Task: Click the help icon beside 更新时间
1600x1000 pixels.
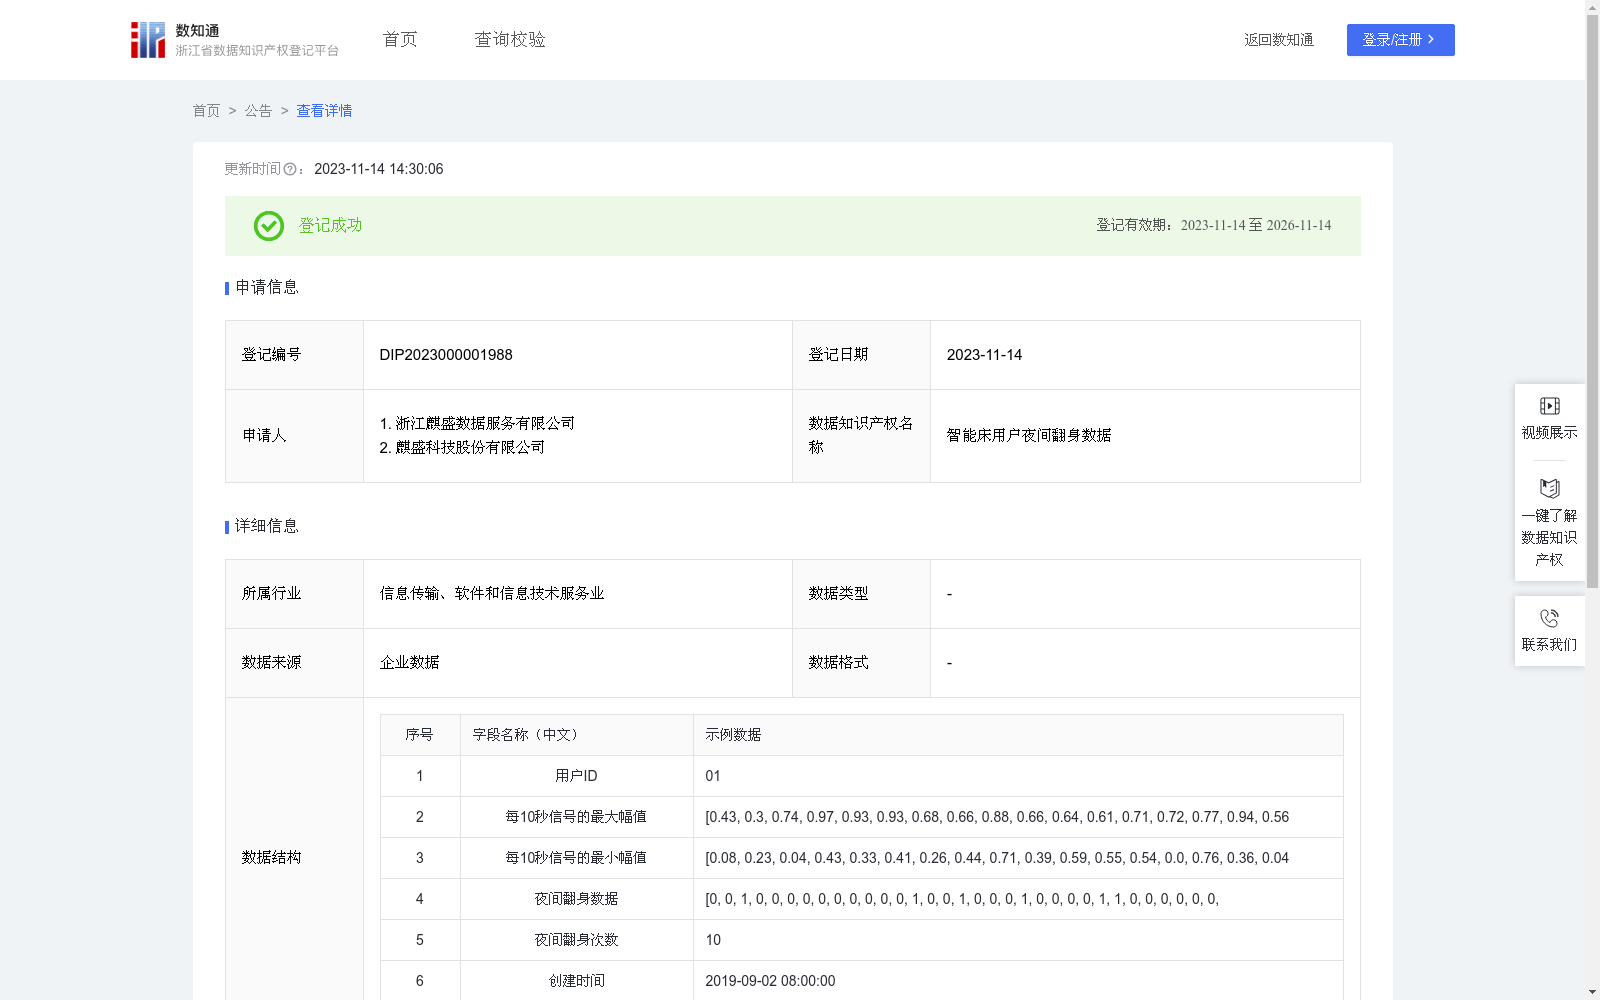Action: point(290,170)
